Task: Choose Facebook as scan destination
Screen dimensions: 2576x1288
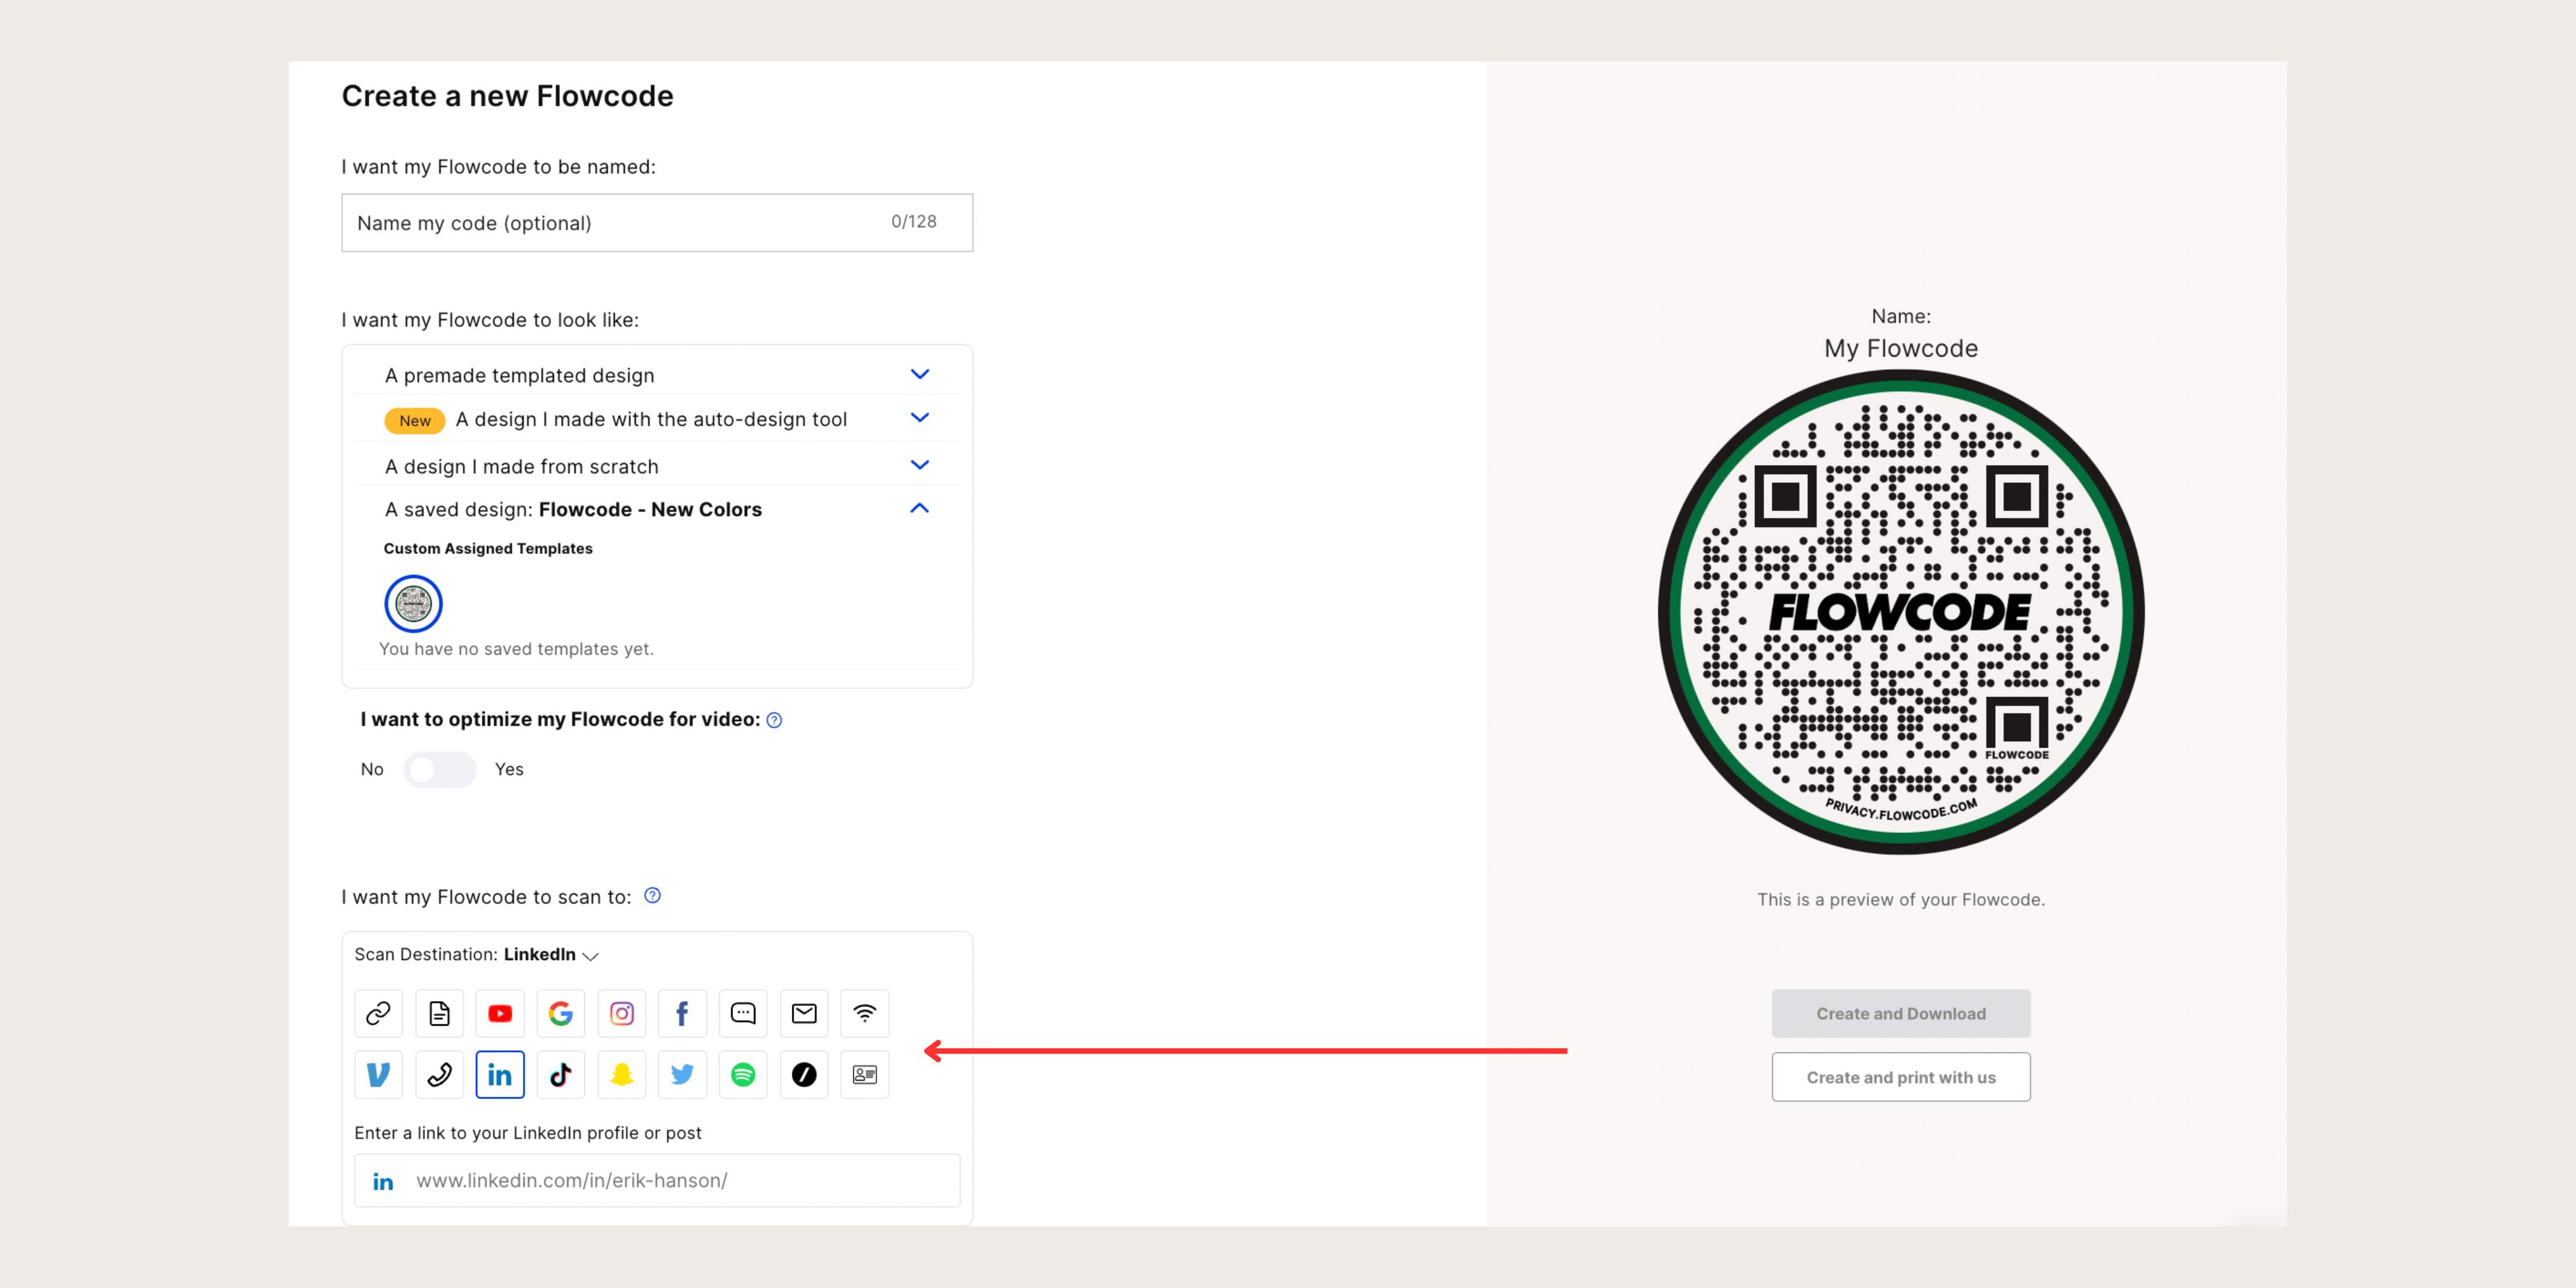Action: (683, 1014)
